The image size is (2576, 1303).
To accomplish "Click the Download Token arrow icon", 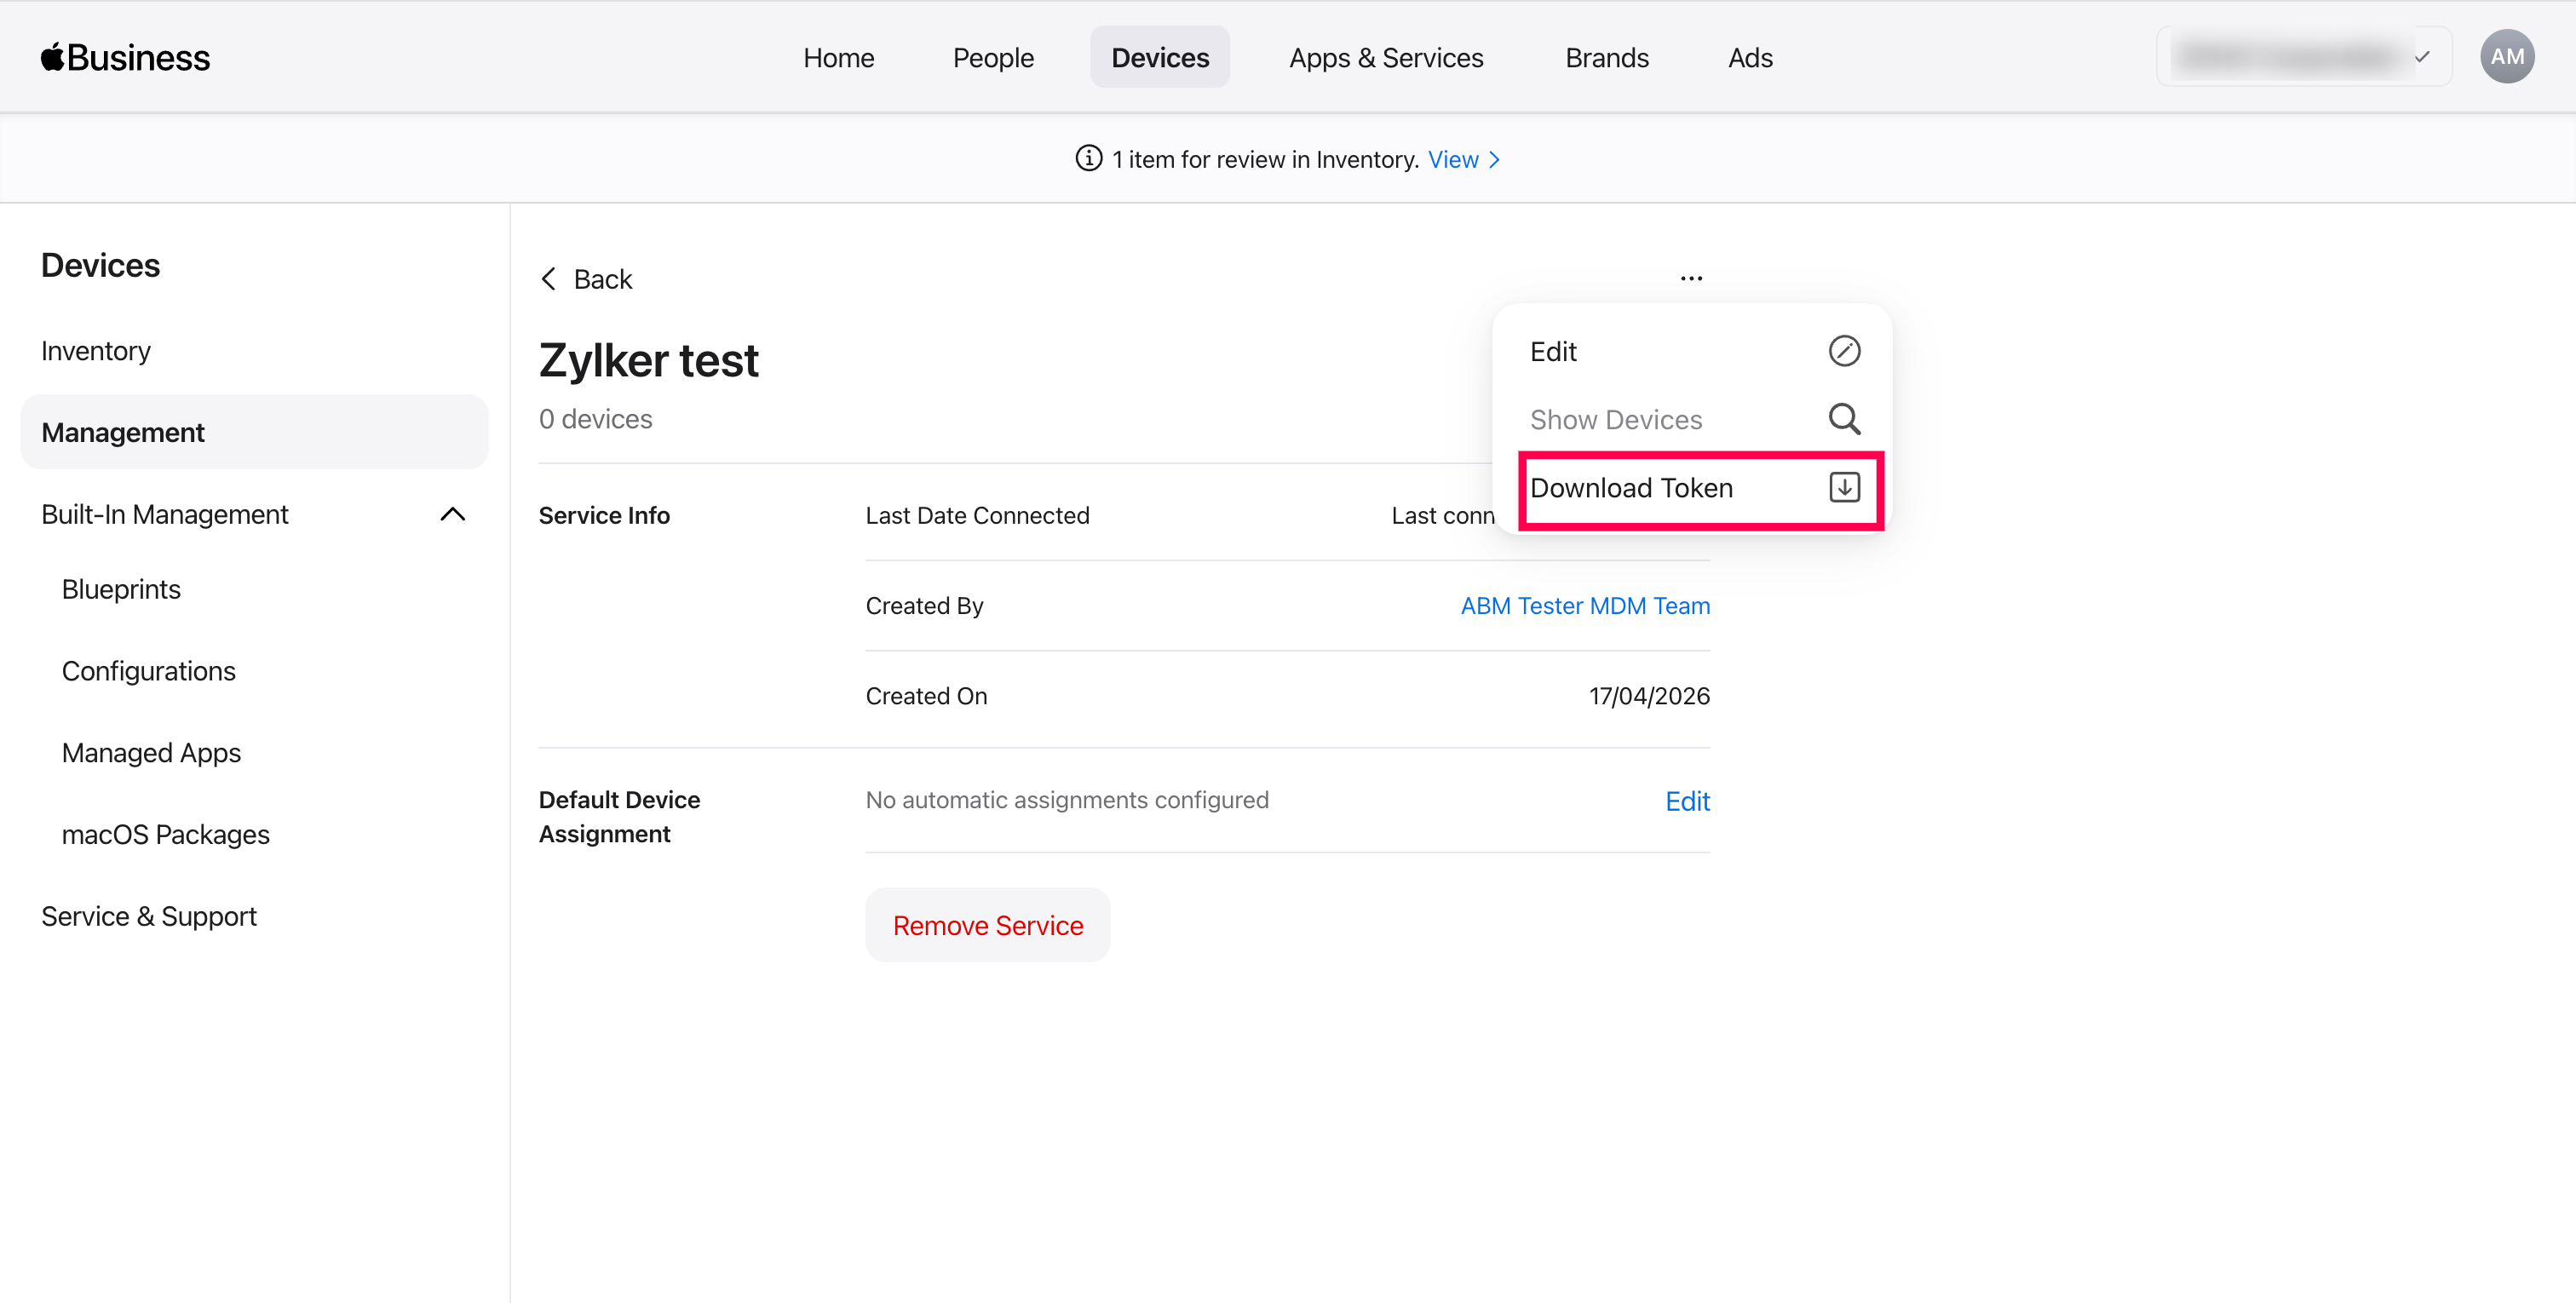I will (1844, 487).
